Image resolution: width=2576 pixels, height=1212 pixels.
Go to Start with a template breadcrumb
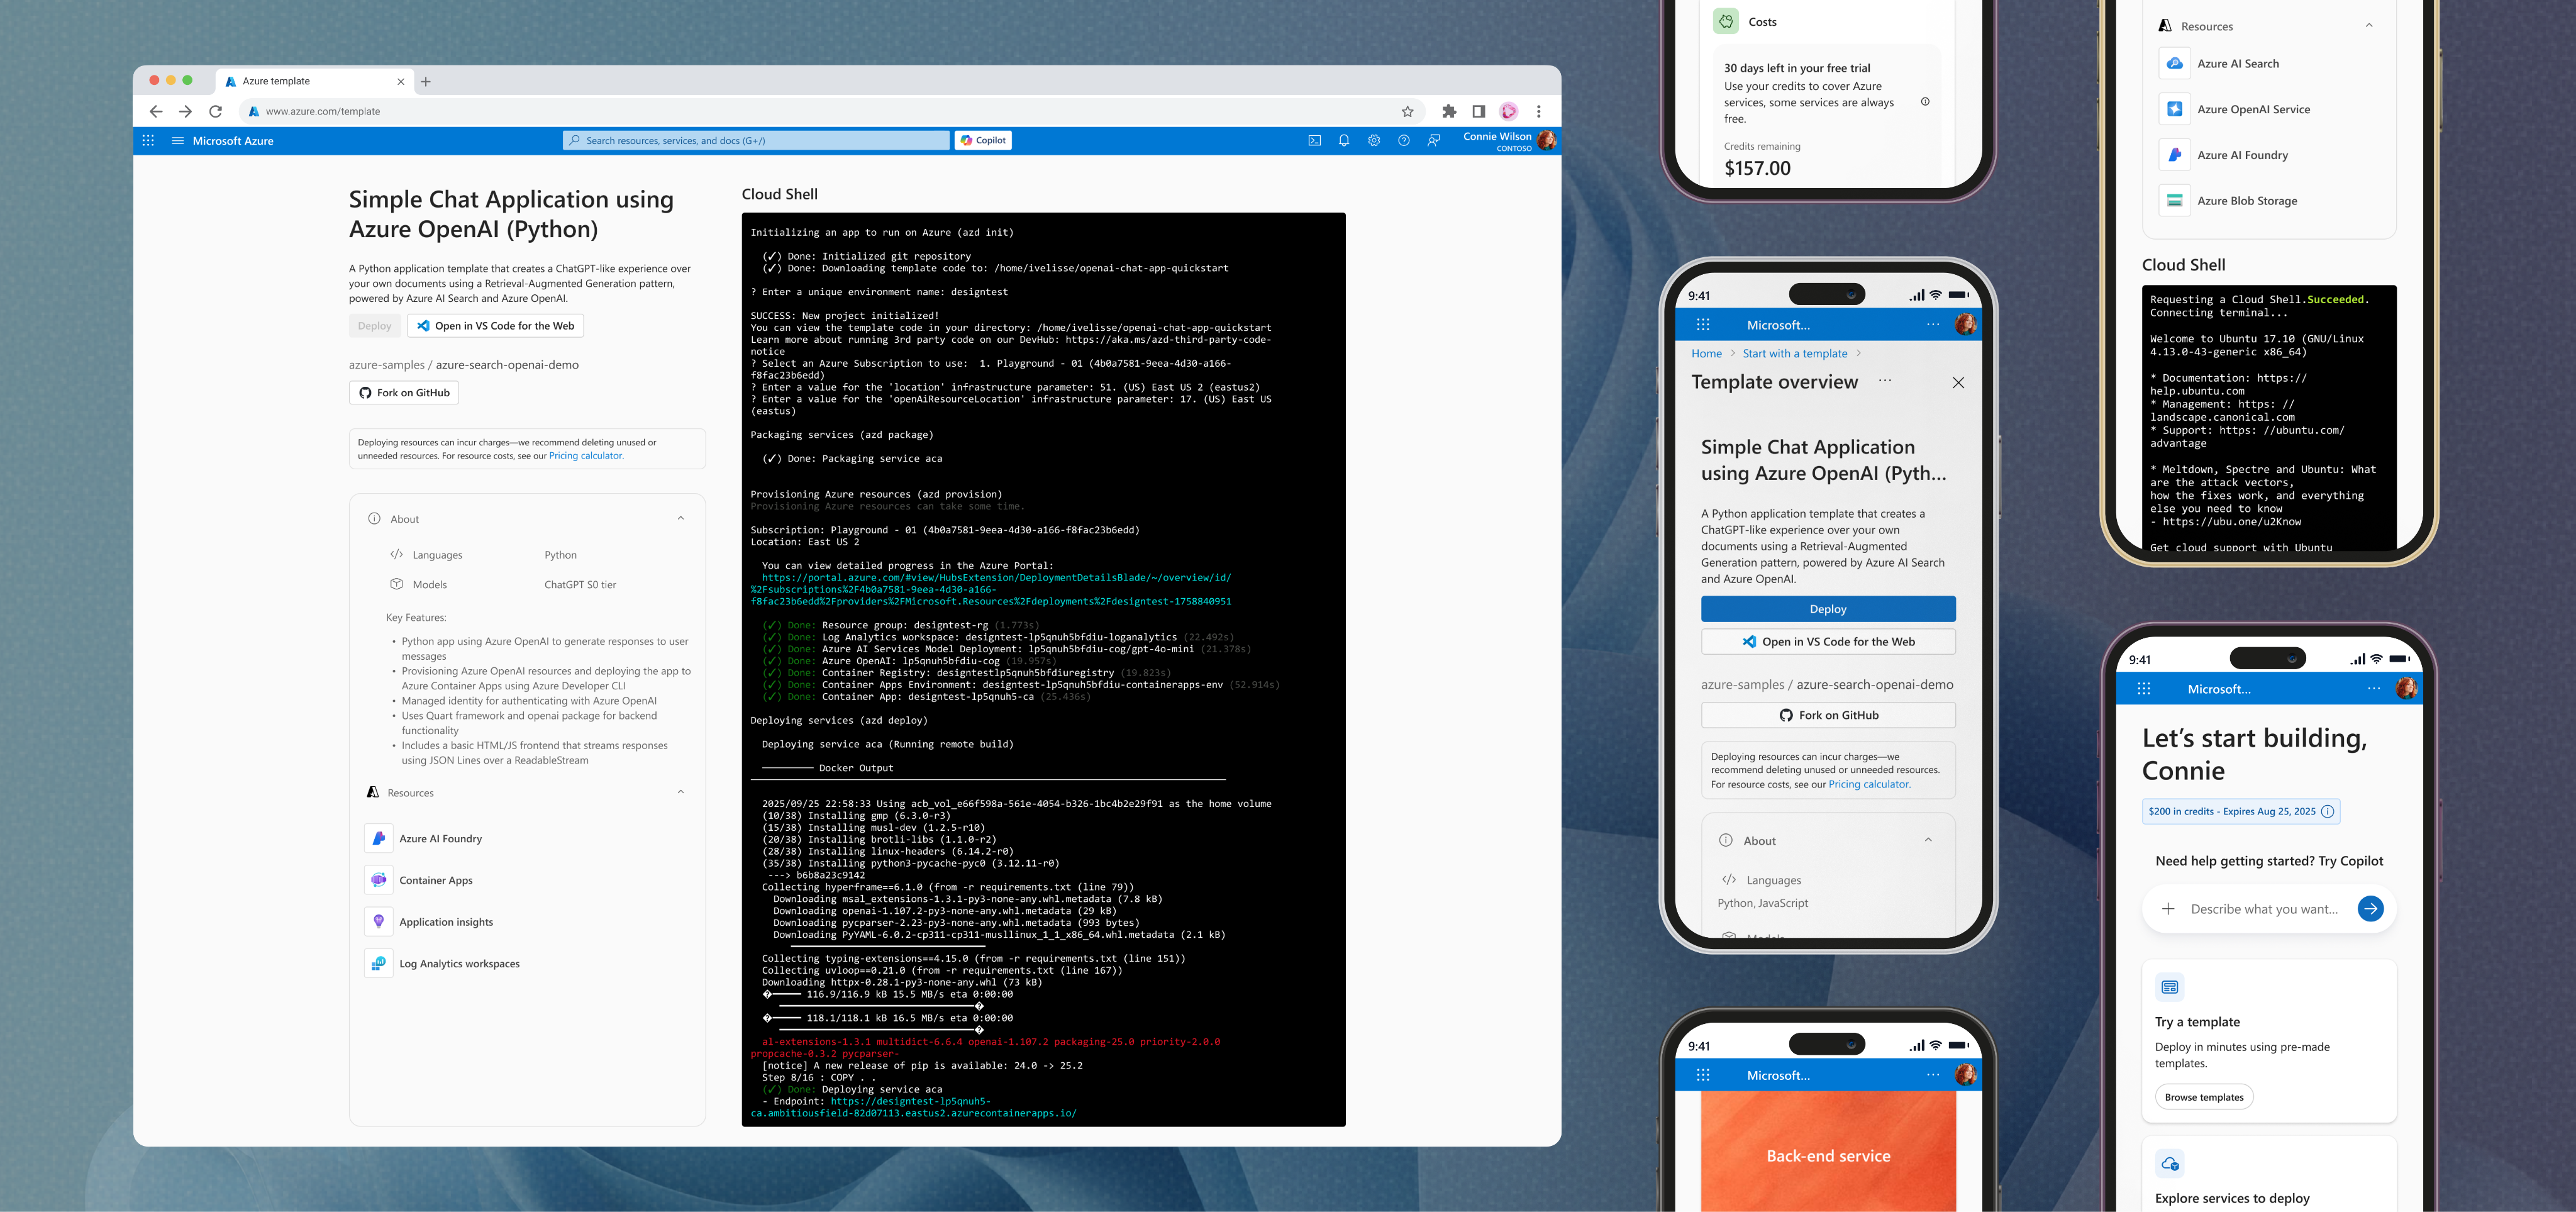click(1795, 354)
